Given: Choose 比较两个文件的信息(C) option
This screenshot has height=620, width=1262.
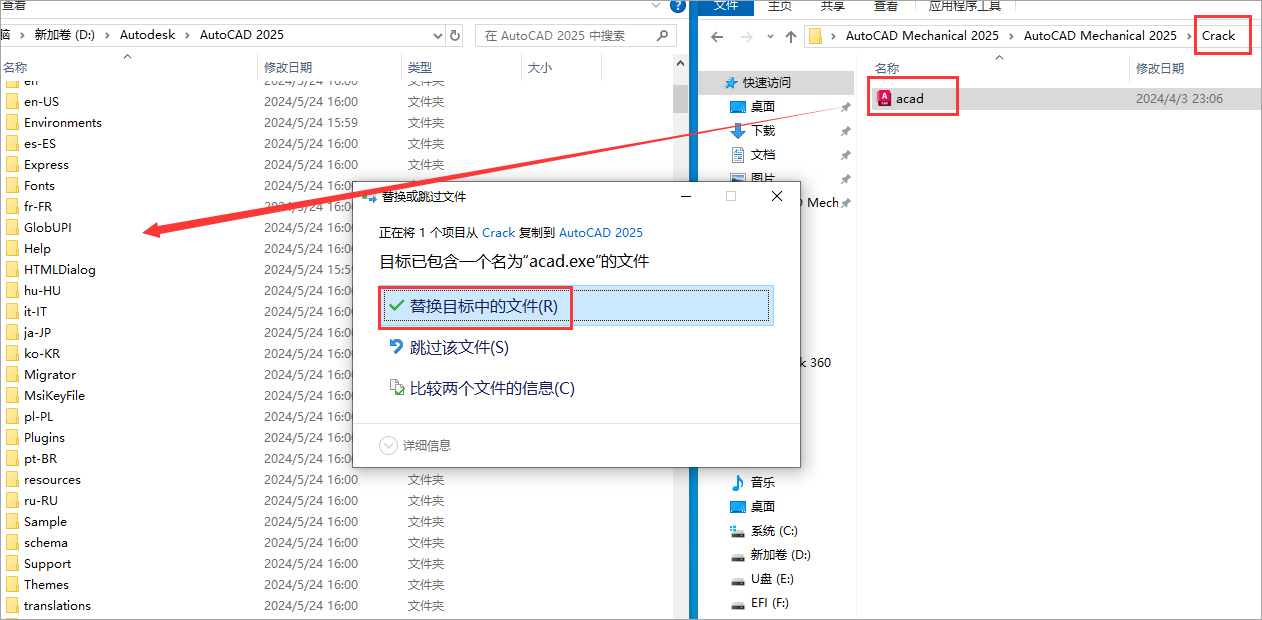Looking at the screenshot, I should point(492,388).
